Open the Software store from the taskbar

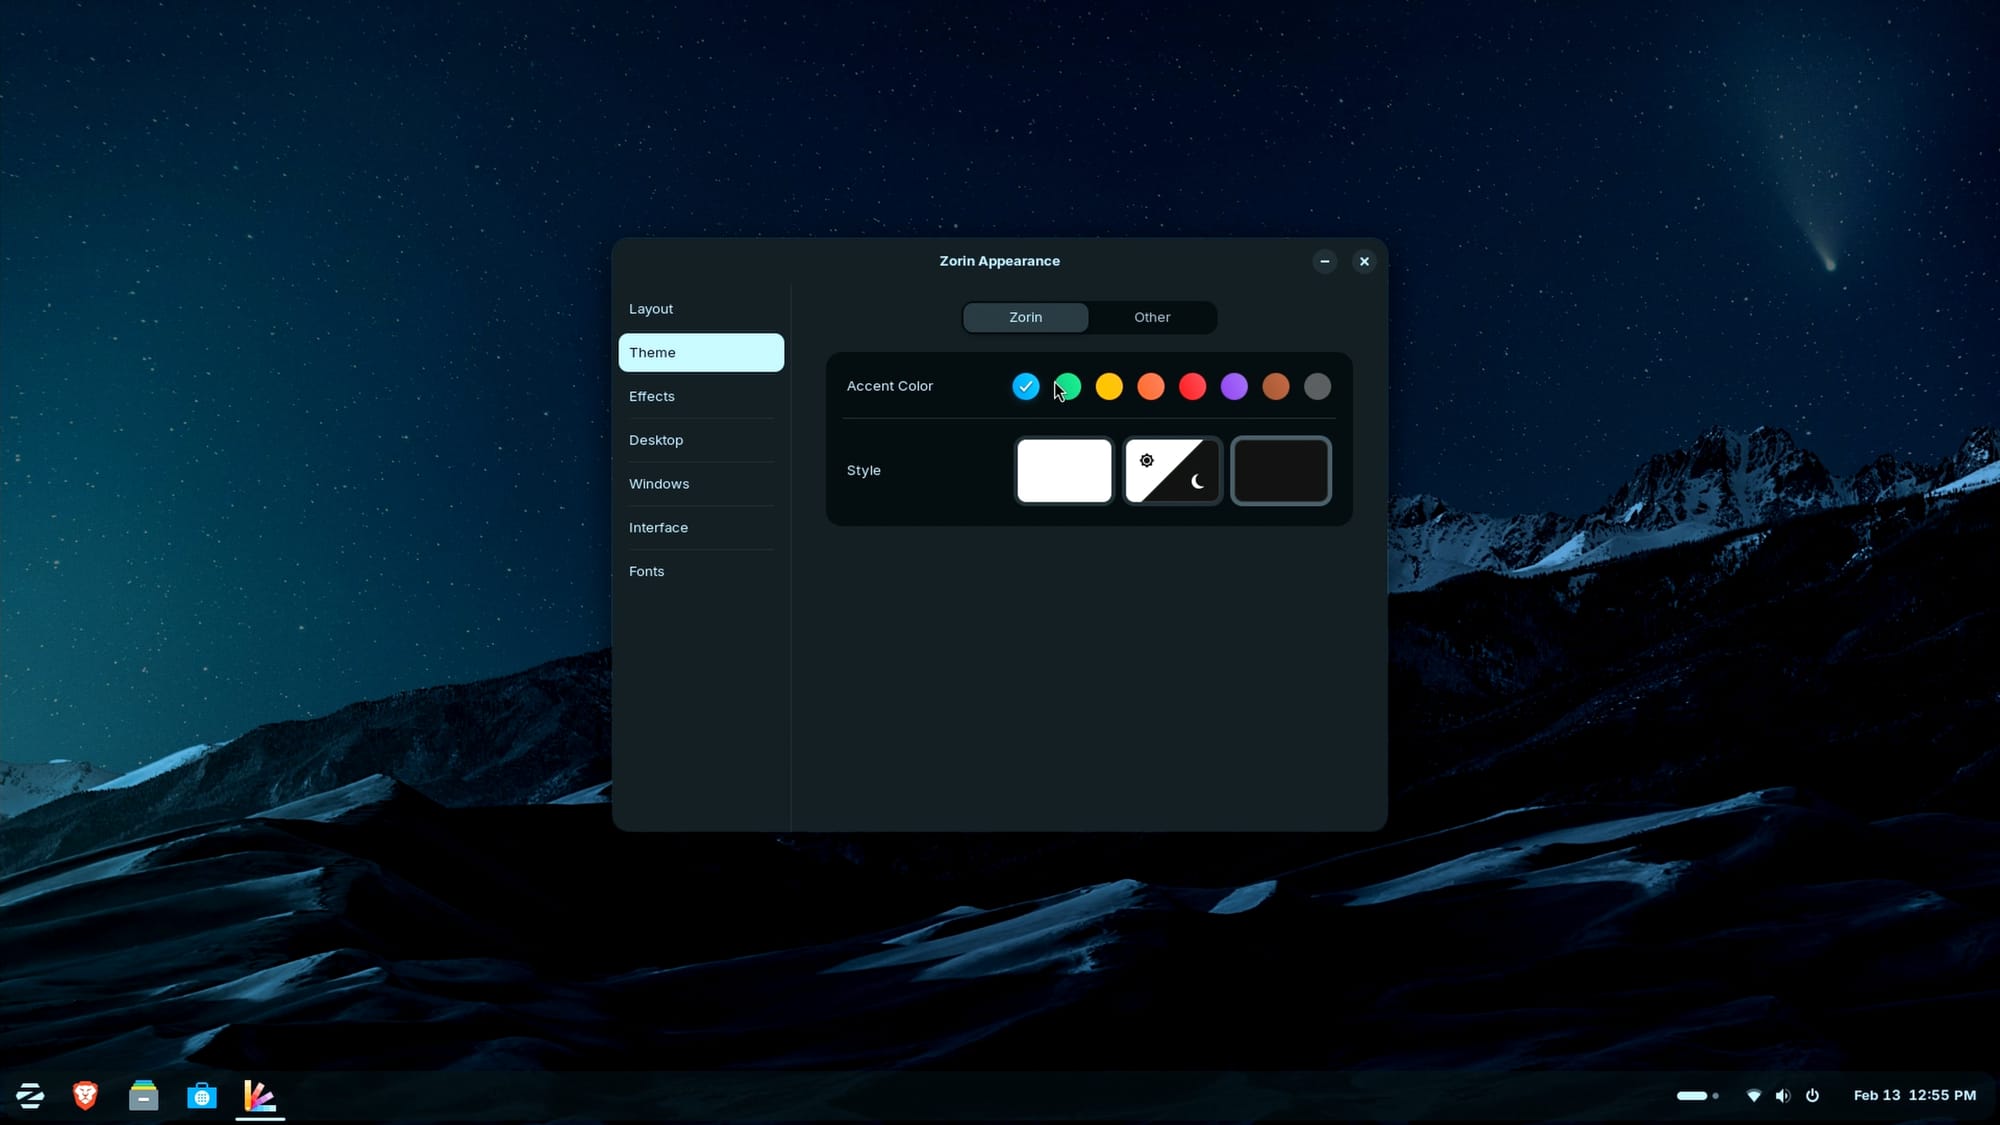click(x=203, y=1095)
